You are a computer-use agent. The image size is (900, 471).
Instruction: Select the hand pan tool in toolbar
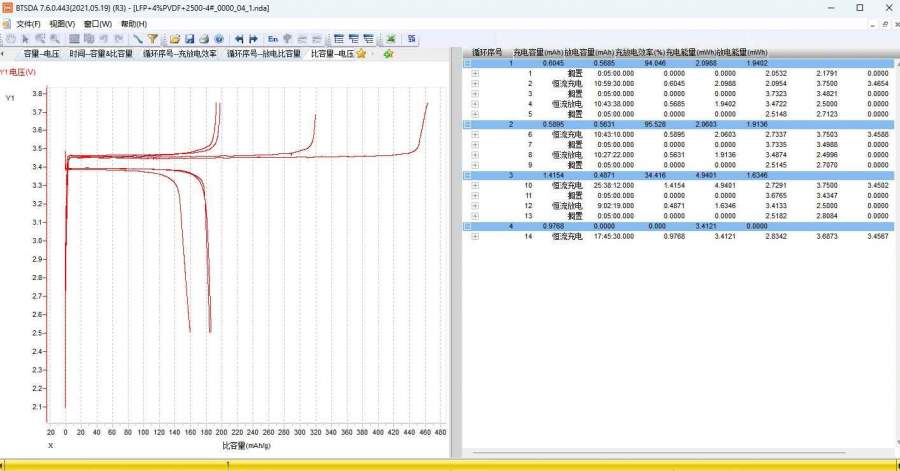(x=10, y=39)
